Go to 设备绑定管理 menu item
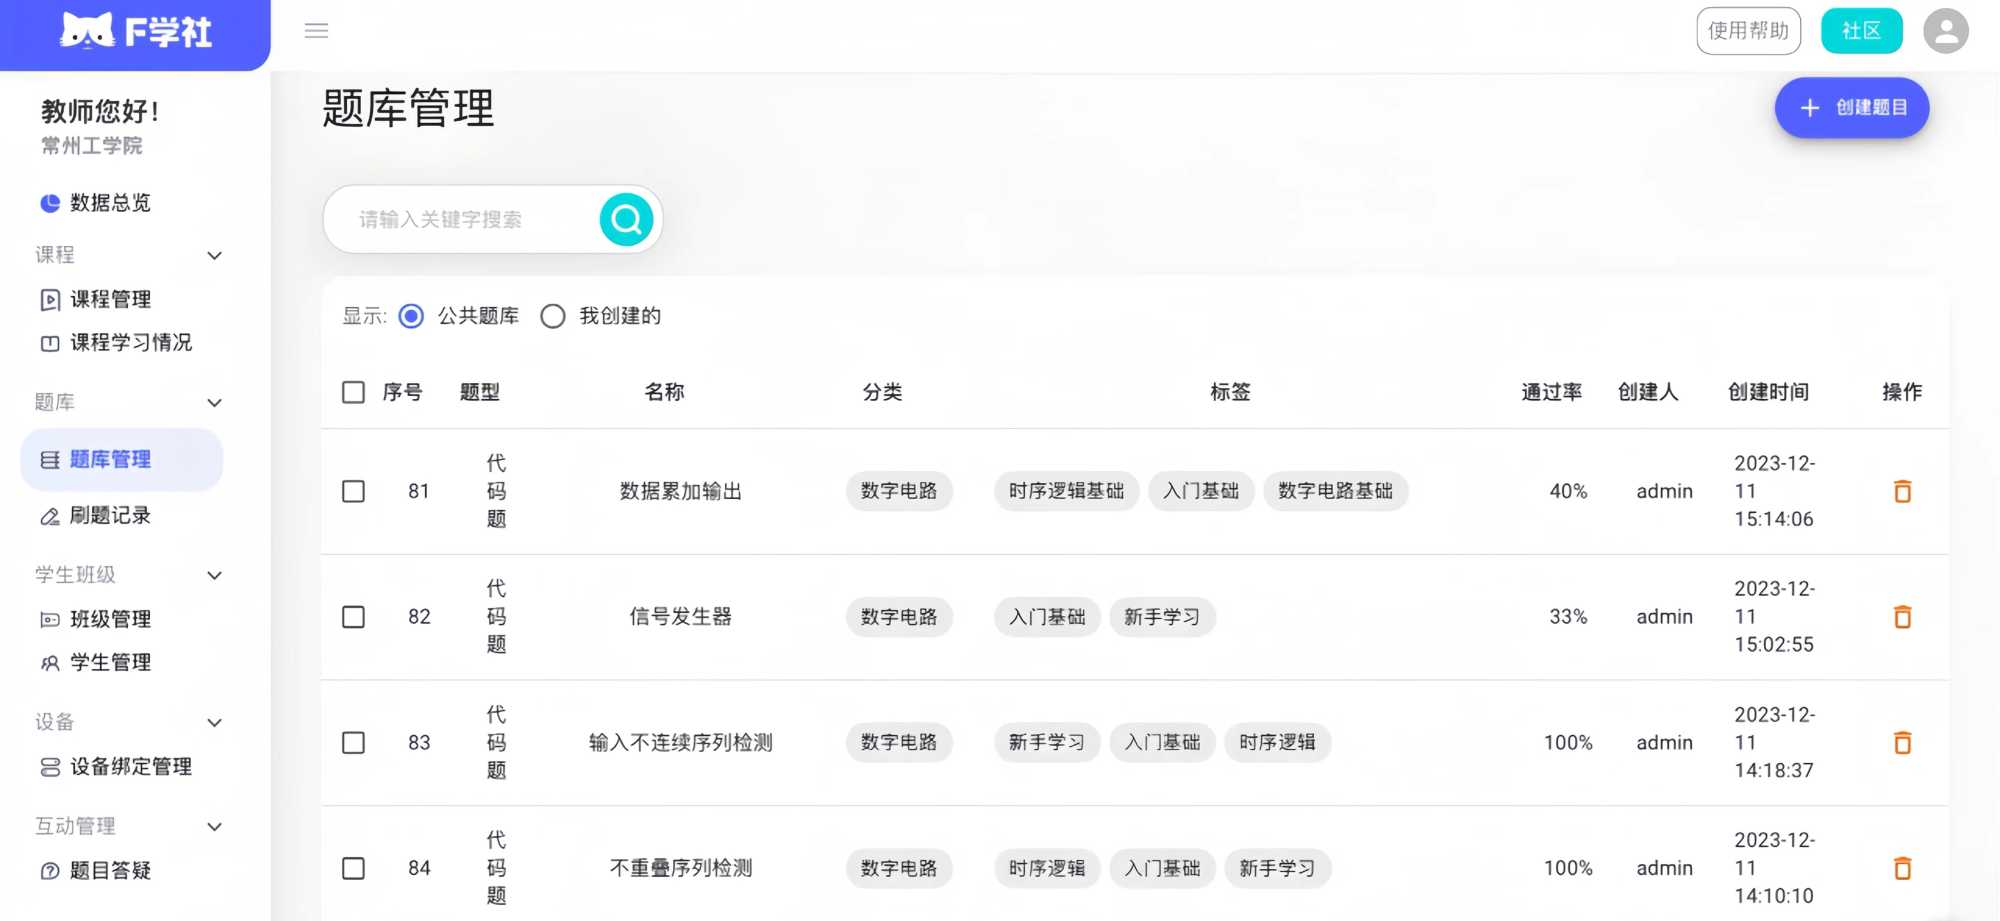 click(x=130, y=767)
